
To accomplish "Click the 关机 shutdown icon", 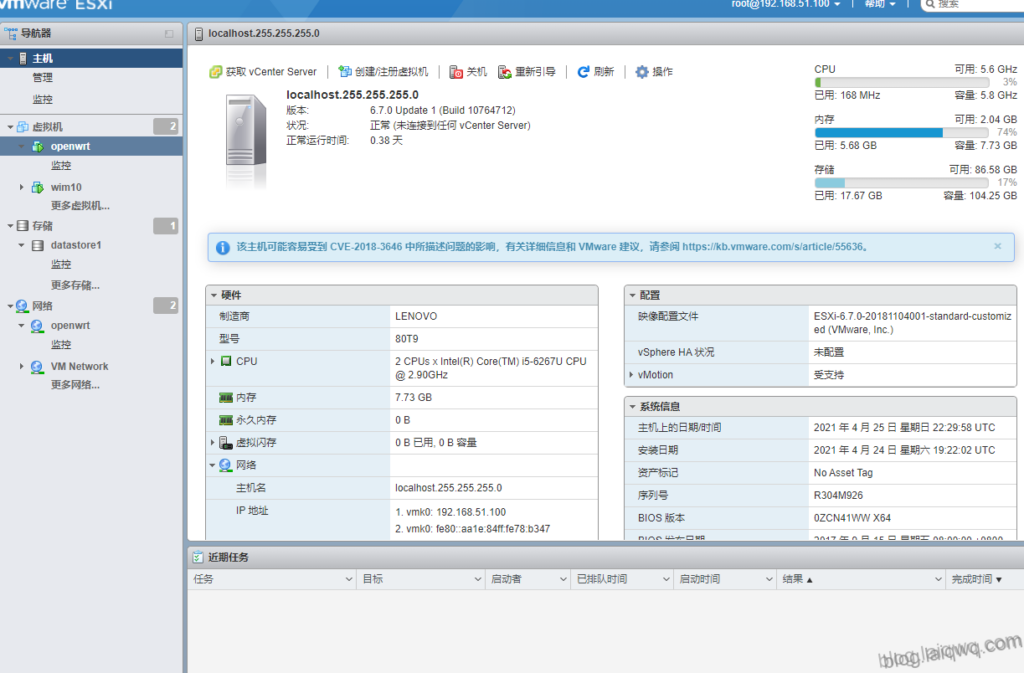I will tap(456, 72).
